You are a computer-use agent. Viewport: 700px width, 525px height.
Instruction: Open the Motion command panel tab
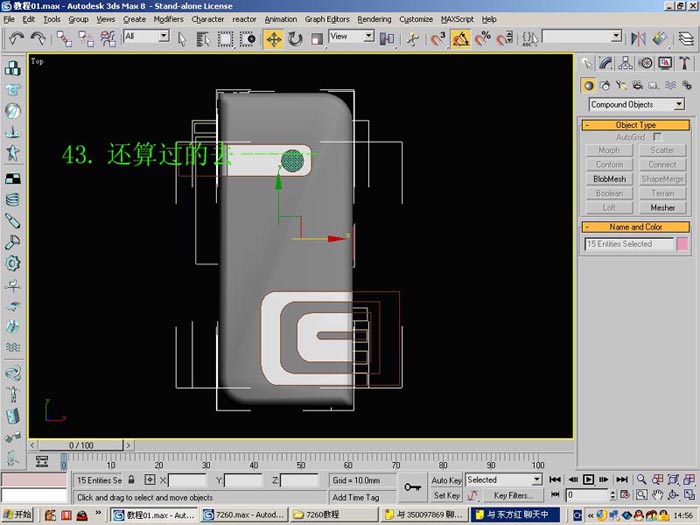[645, 63]
